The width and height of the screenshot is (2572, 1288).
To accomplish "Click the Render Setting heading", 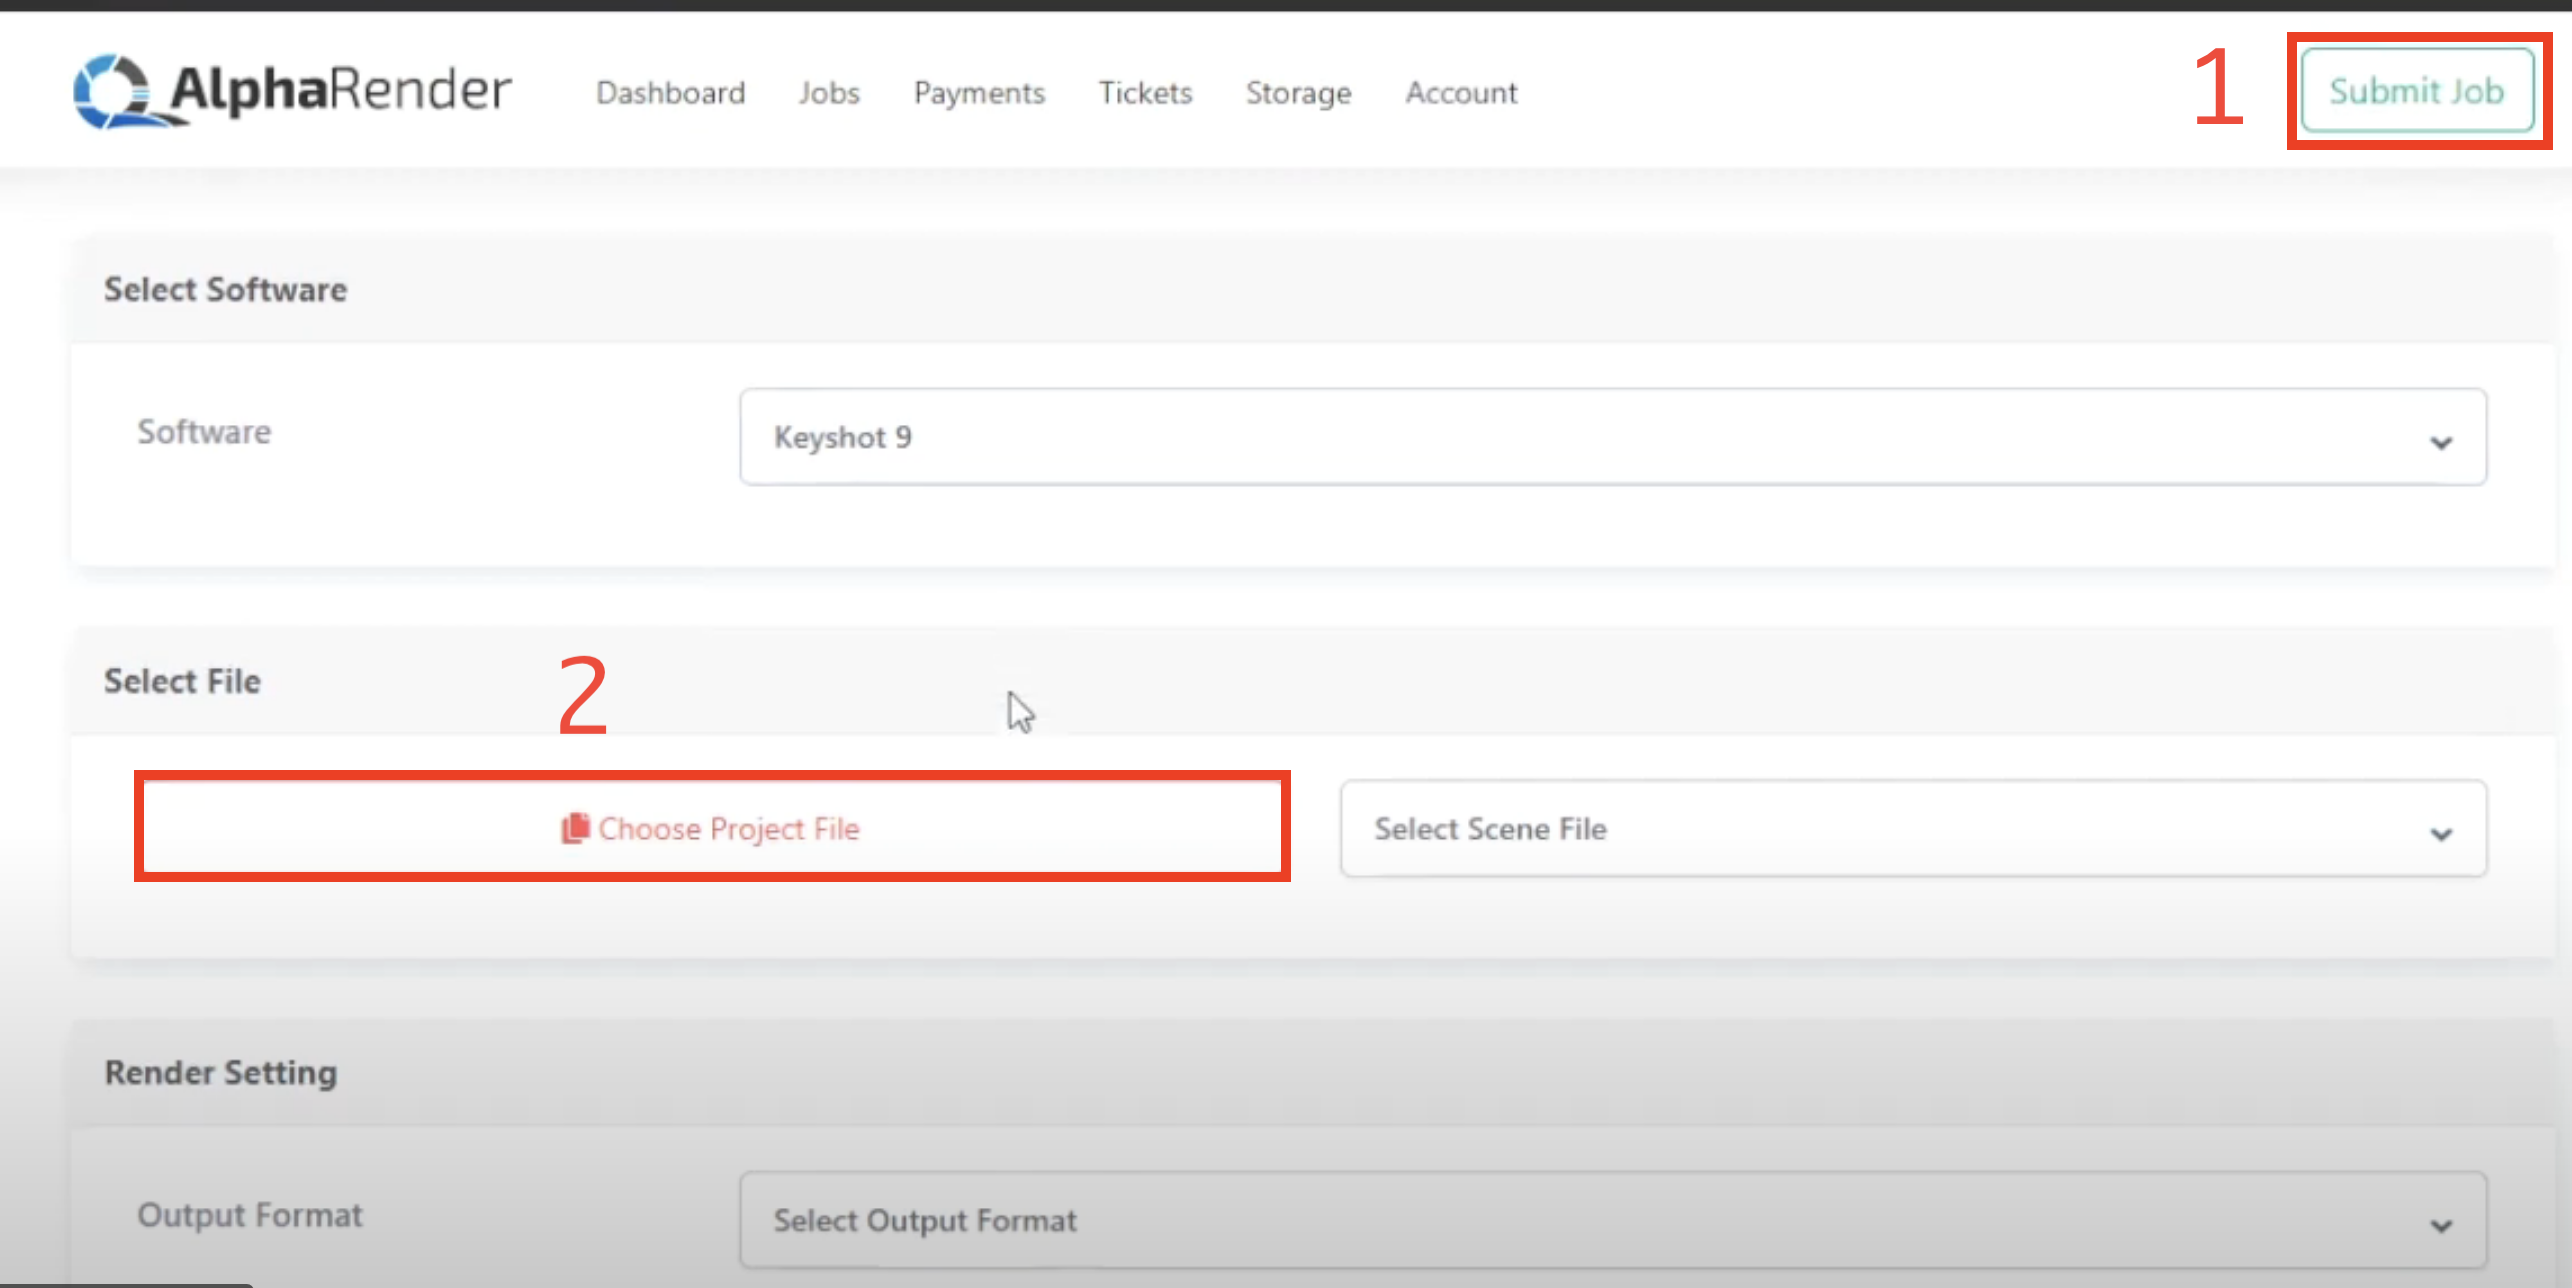I will click(221, 1073).
